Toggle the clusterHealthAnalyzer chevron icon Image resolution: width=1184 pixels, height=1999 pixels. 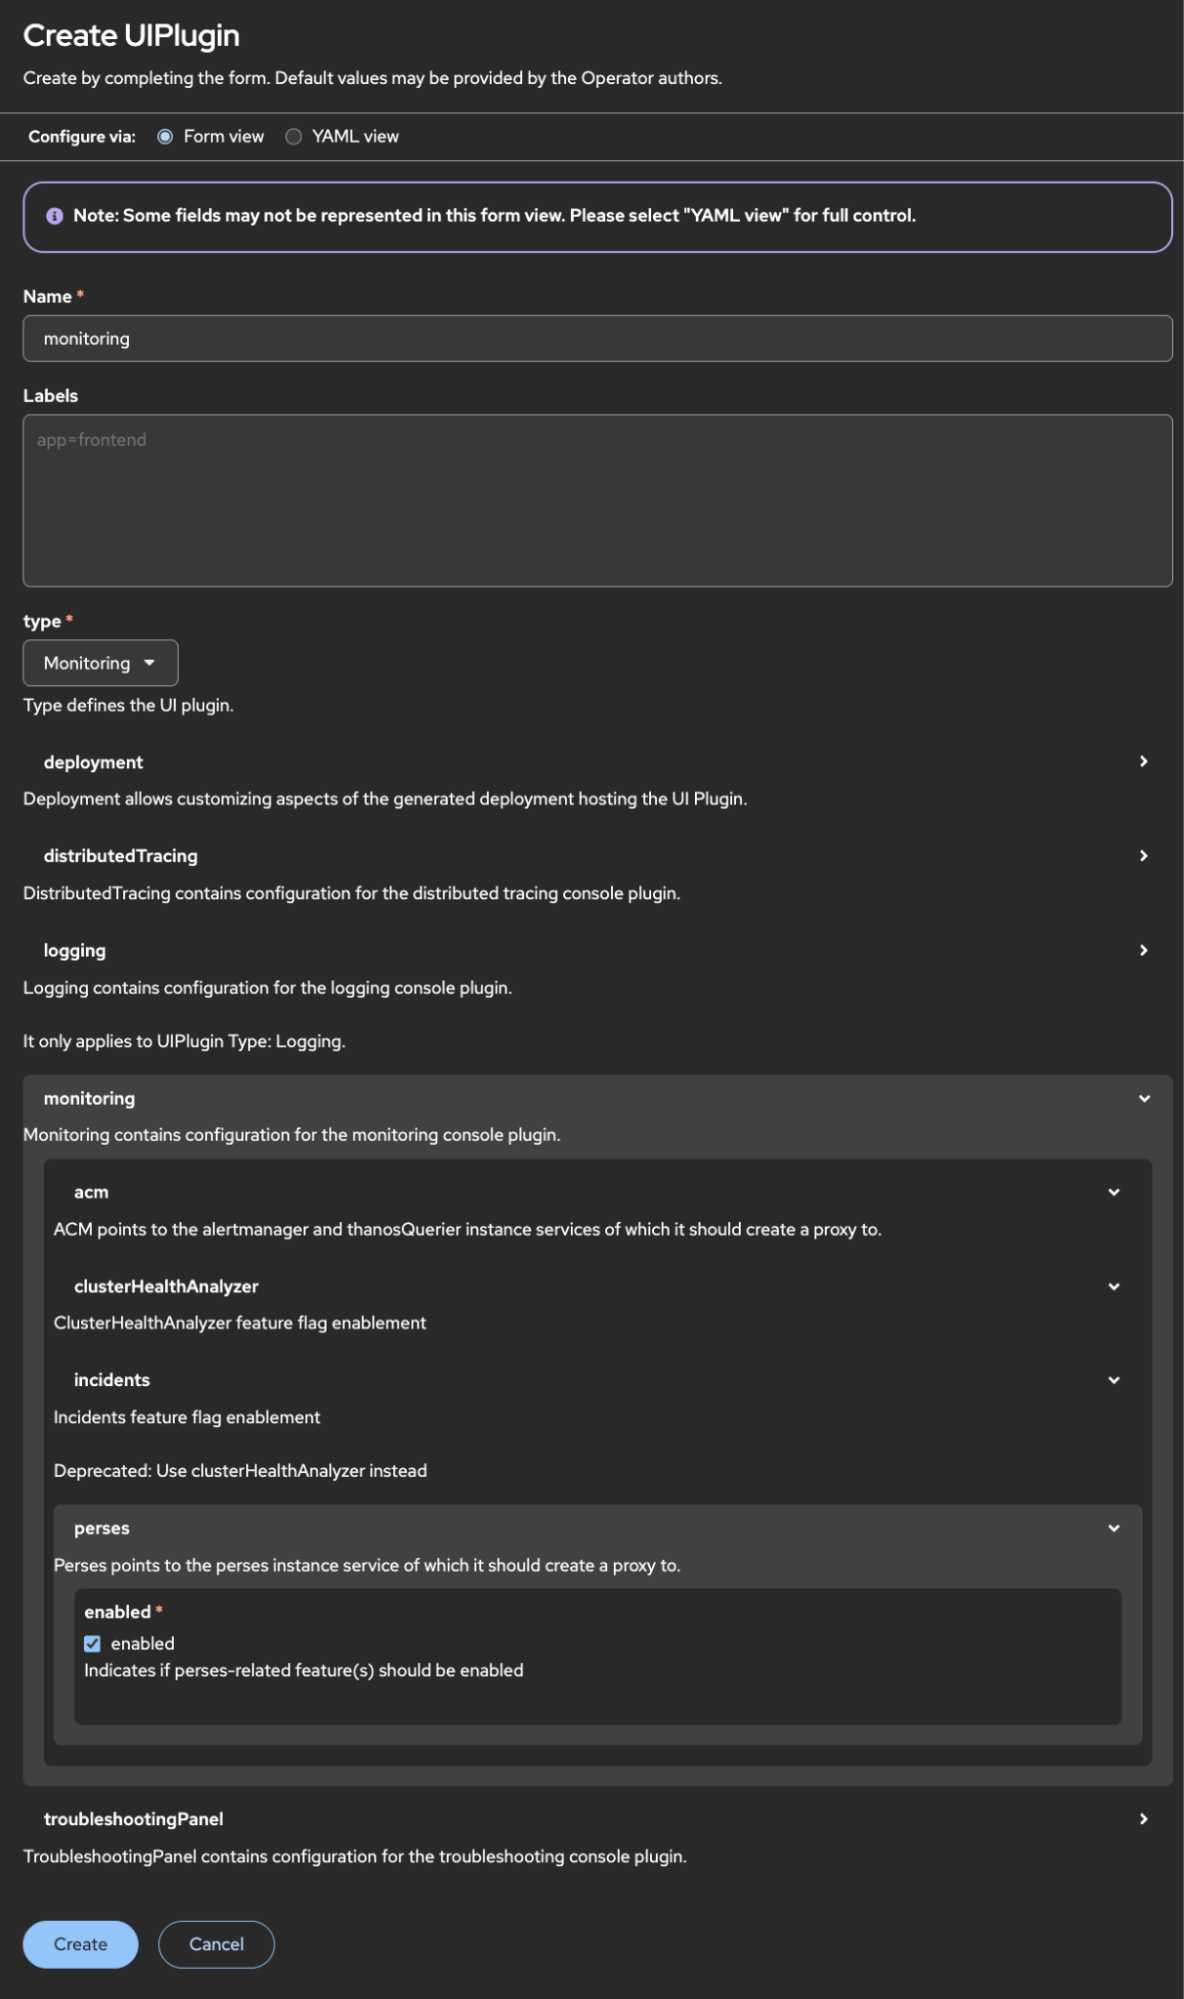(1114, 1286)
